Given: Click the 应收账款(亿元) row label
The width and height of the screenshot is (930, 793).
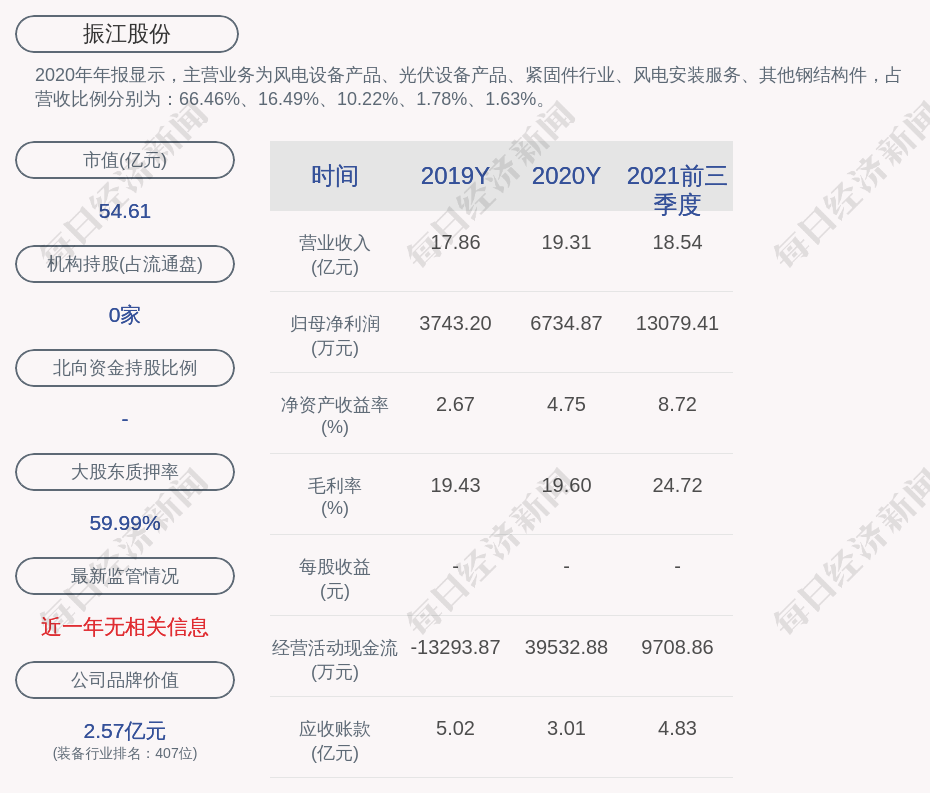Looking at the screenshot, I should [x=334, y=741].
